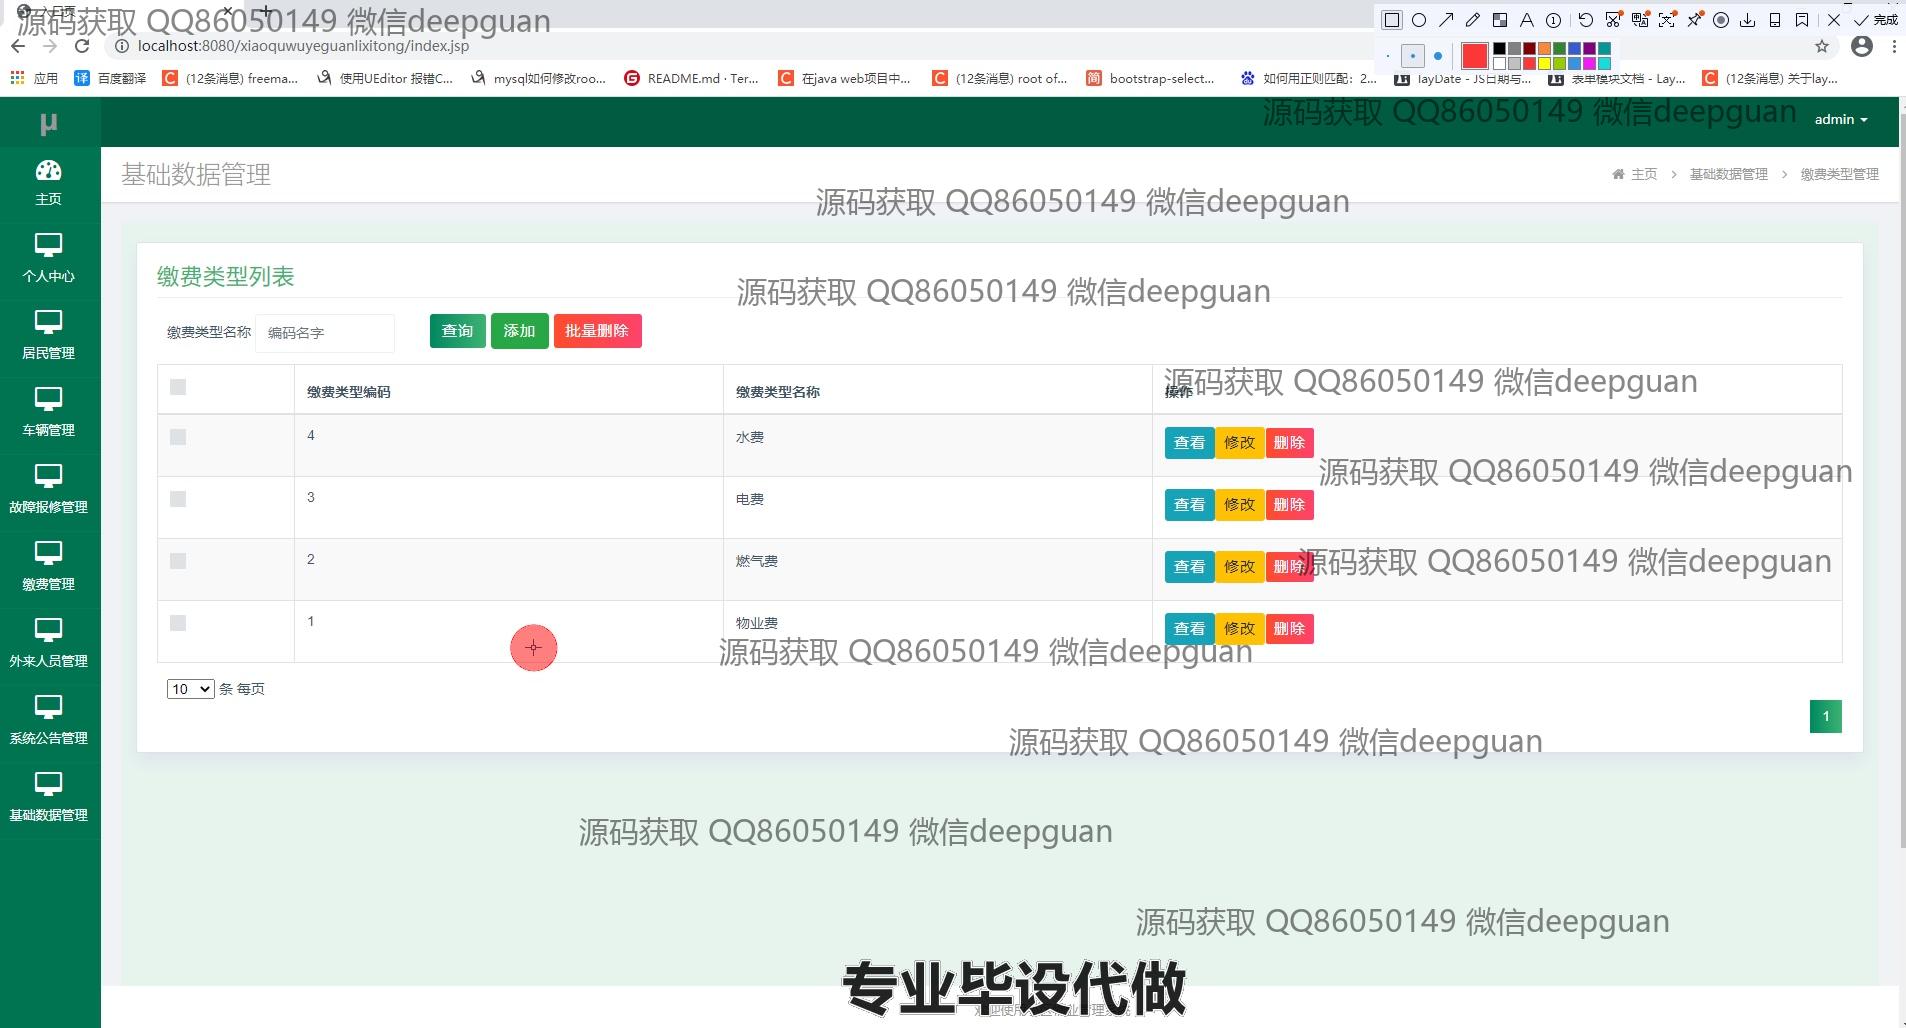Viewport: 1906px width, 1028px height.
Task: Reload the browser page
Action: coord(82,46)
